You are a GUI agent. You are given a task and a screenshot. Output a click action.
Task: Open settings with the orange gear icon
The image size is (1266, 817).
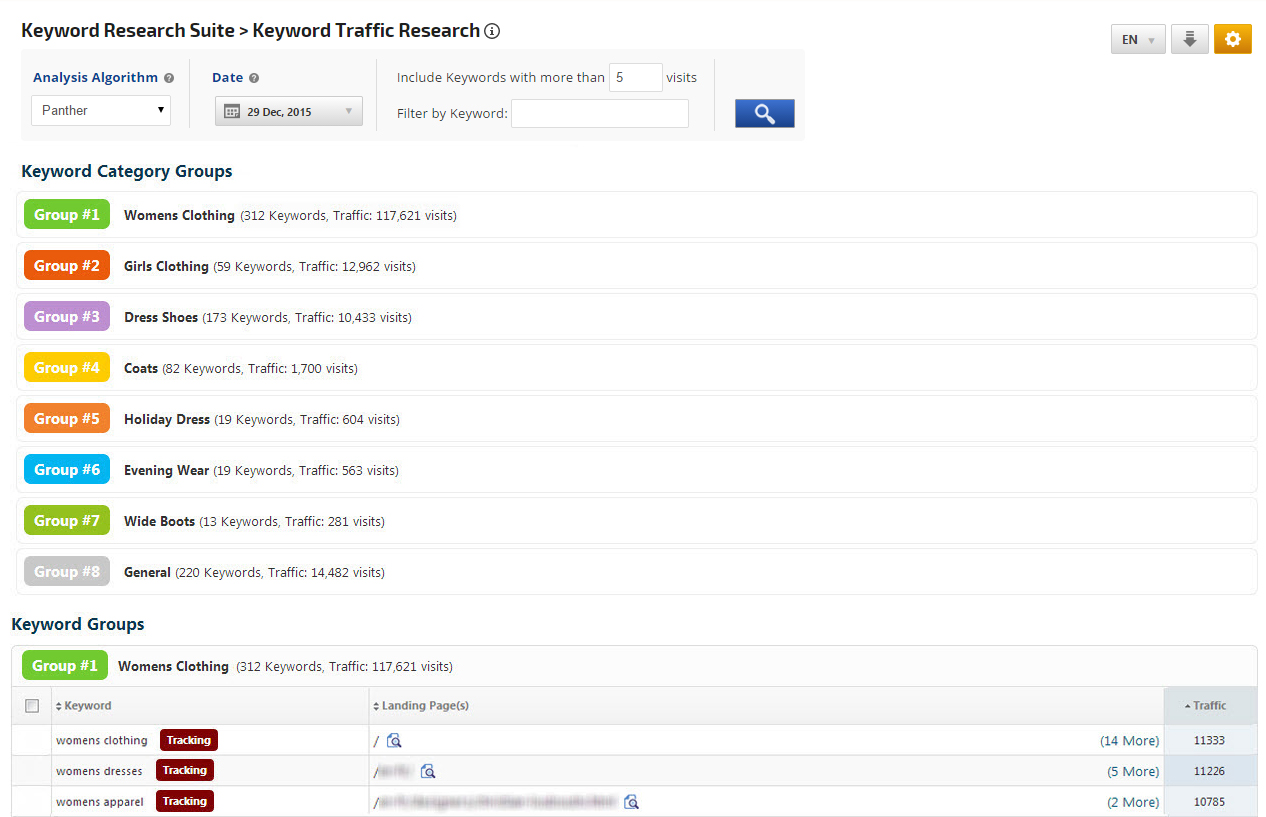coord(1232,39)
